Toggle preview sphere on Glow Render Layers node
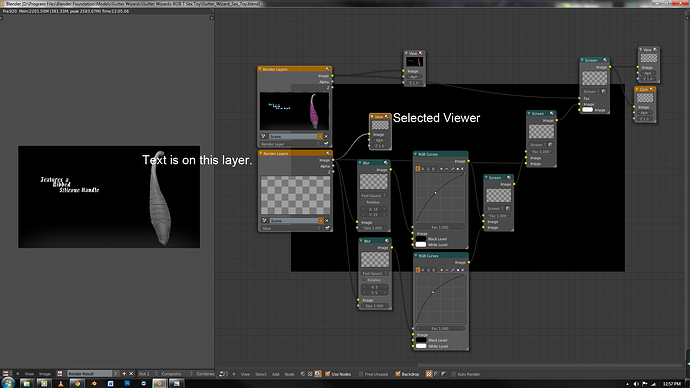690x388 pixels. tap(328, 153)
